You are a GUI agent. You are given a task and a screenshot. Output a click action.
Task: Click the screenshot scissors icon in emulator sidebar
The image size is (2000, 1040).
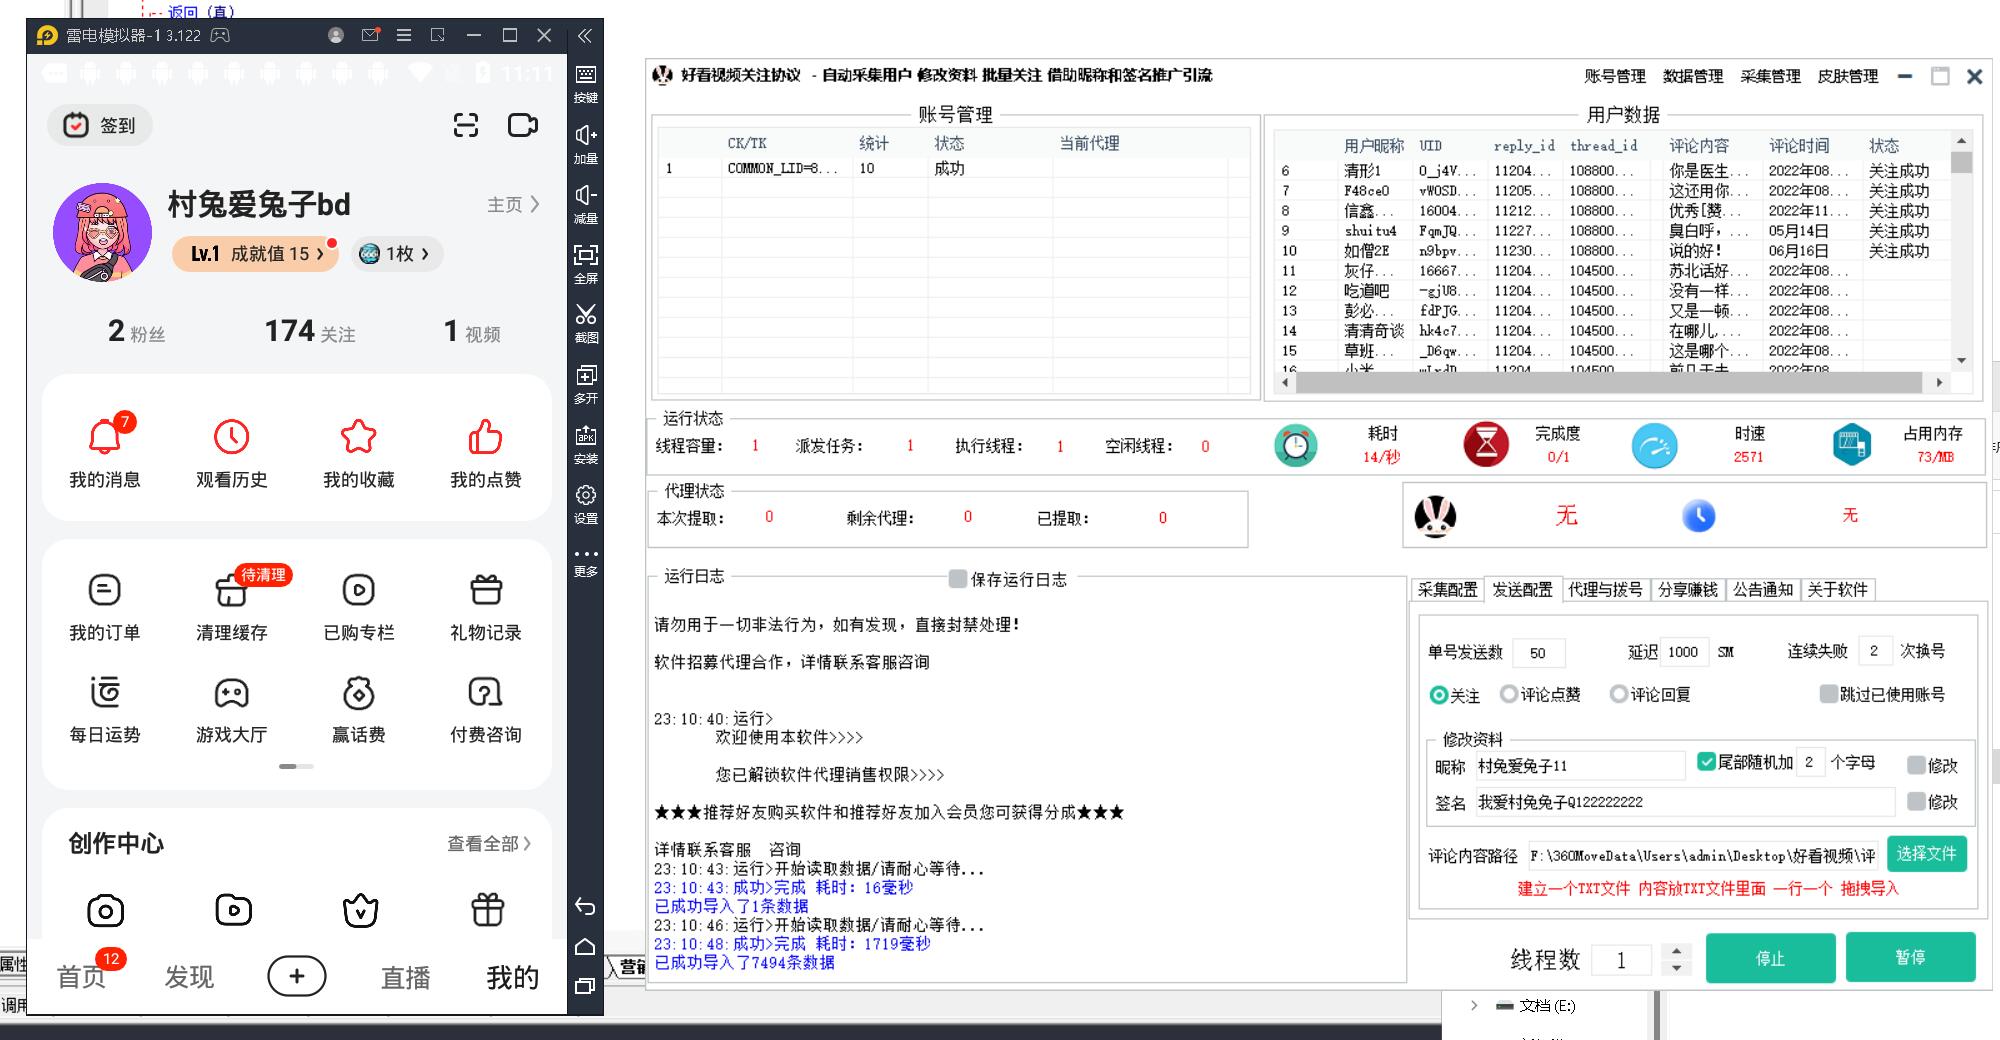click(585, 316)
